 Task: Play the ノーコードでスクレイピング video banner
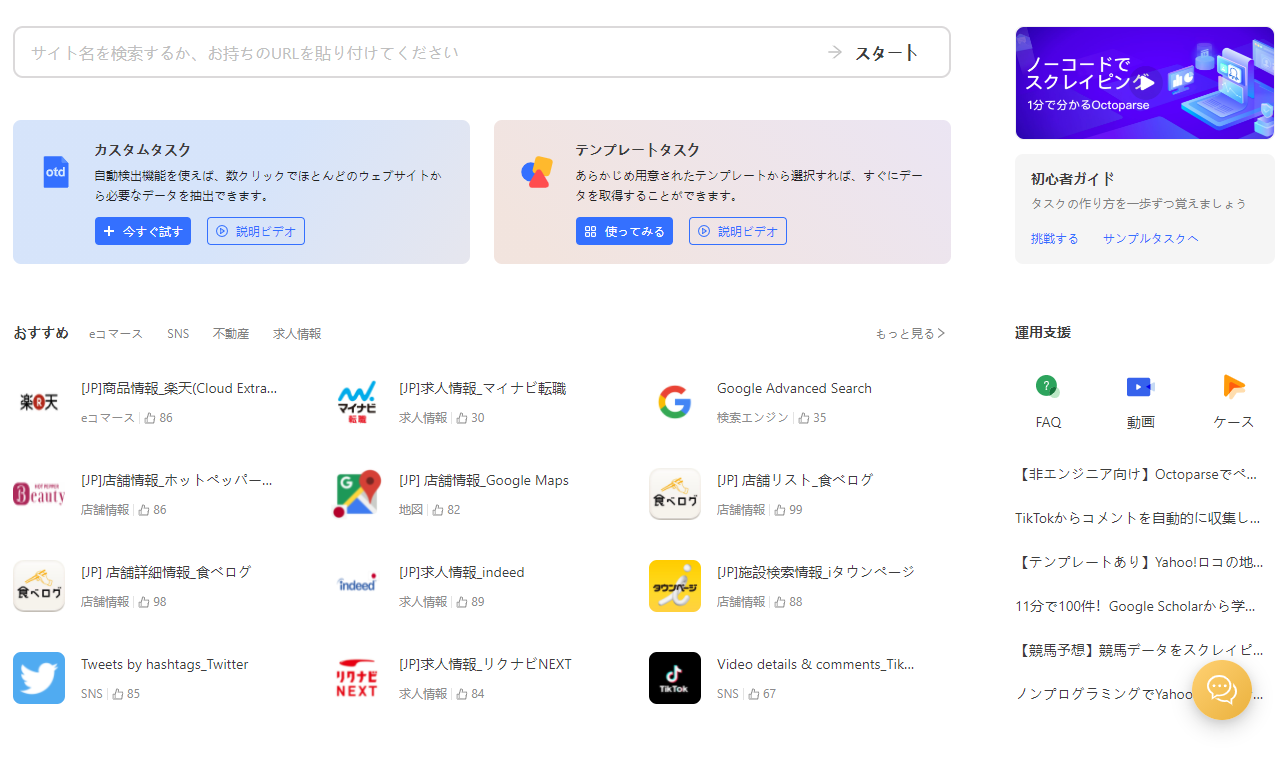pyautogui.click(x=1145, y=83)
